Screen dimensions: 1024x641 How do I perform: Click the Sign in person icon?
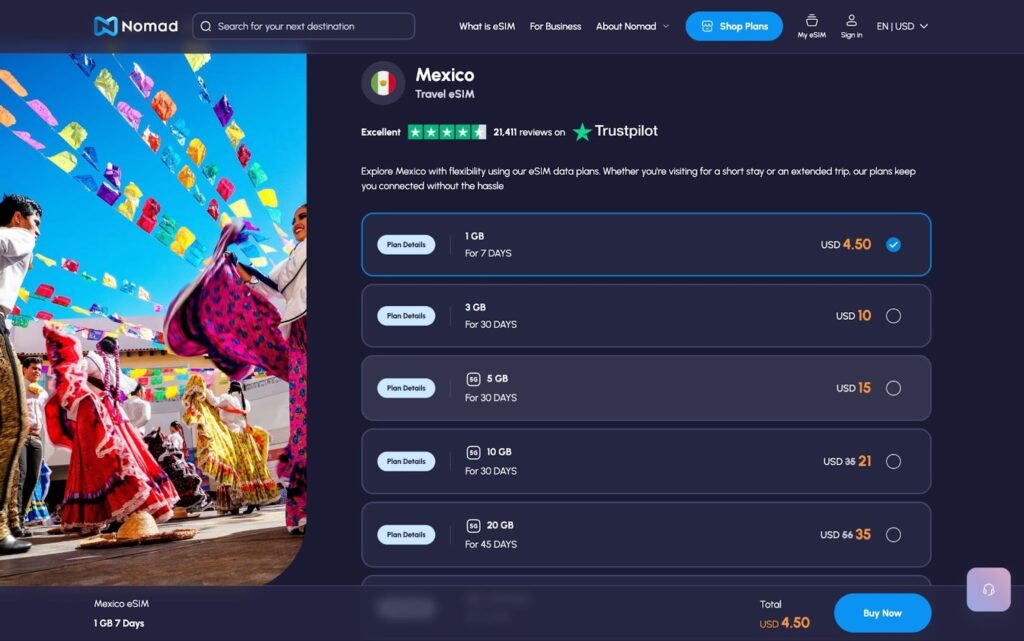point(851,22)
